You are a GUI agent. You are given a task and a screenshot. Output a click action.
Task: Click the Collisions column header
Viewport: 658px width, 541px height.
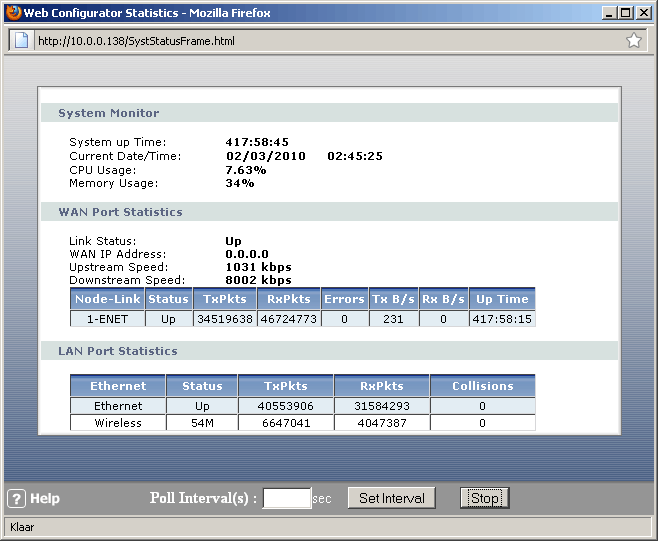click(x=483, y=386)
